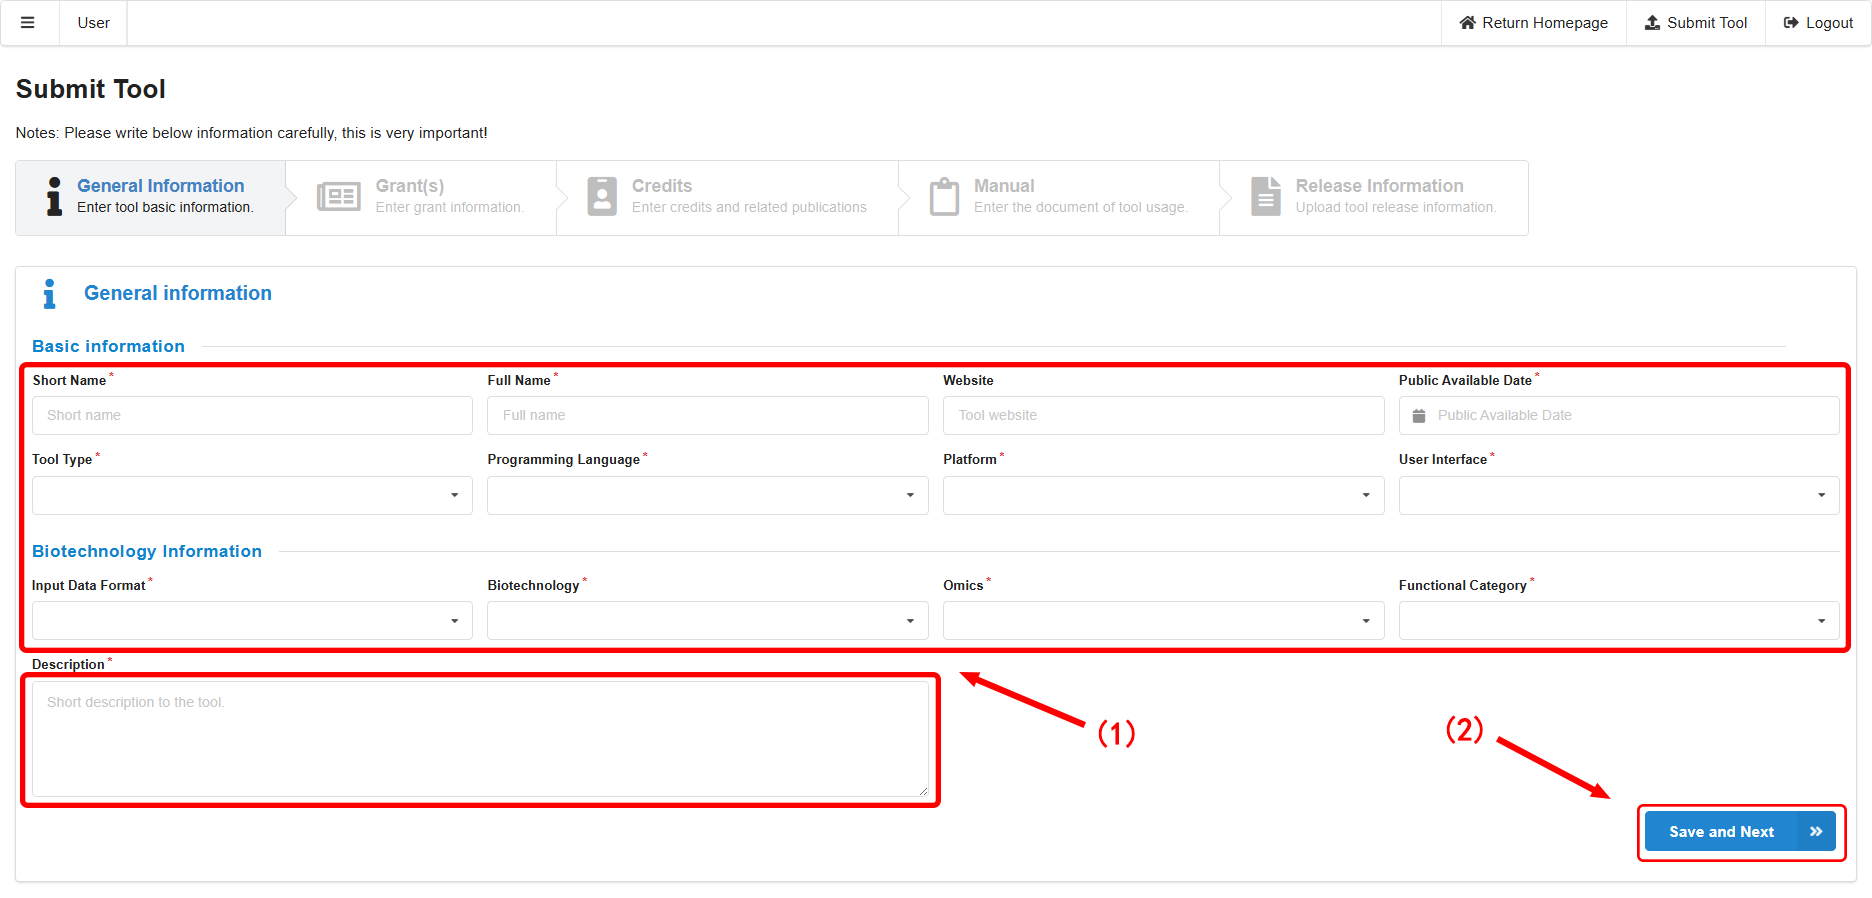Image resolution: width=1872 pixels, height=898 pixels.
Task: Click the General Information step info icon
Action: (54, 197)
